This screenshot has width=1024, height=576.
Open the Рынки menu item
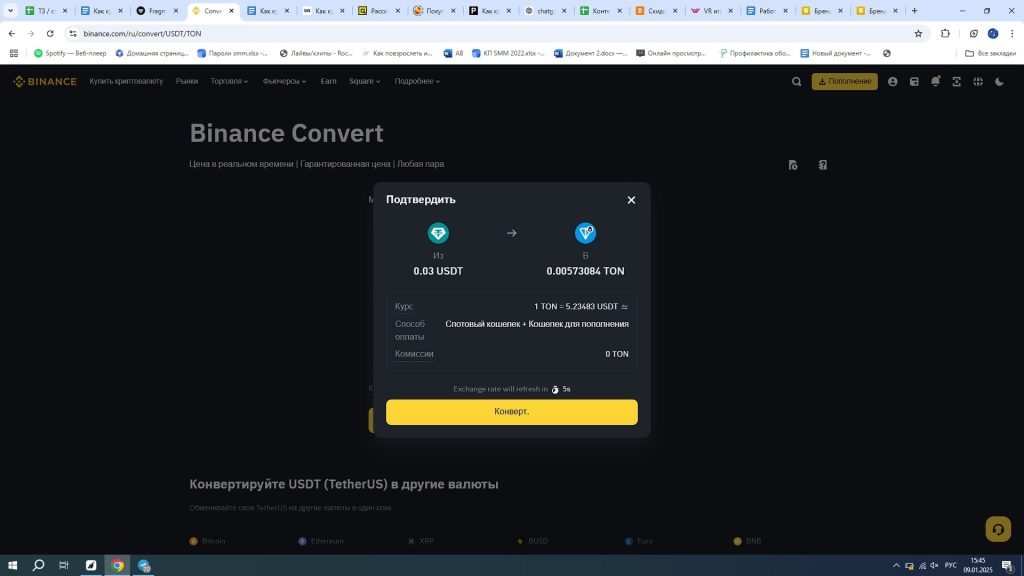click(187, 81)
